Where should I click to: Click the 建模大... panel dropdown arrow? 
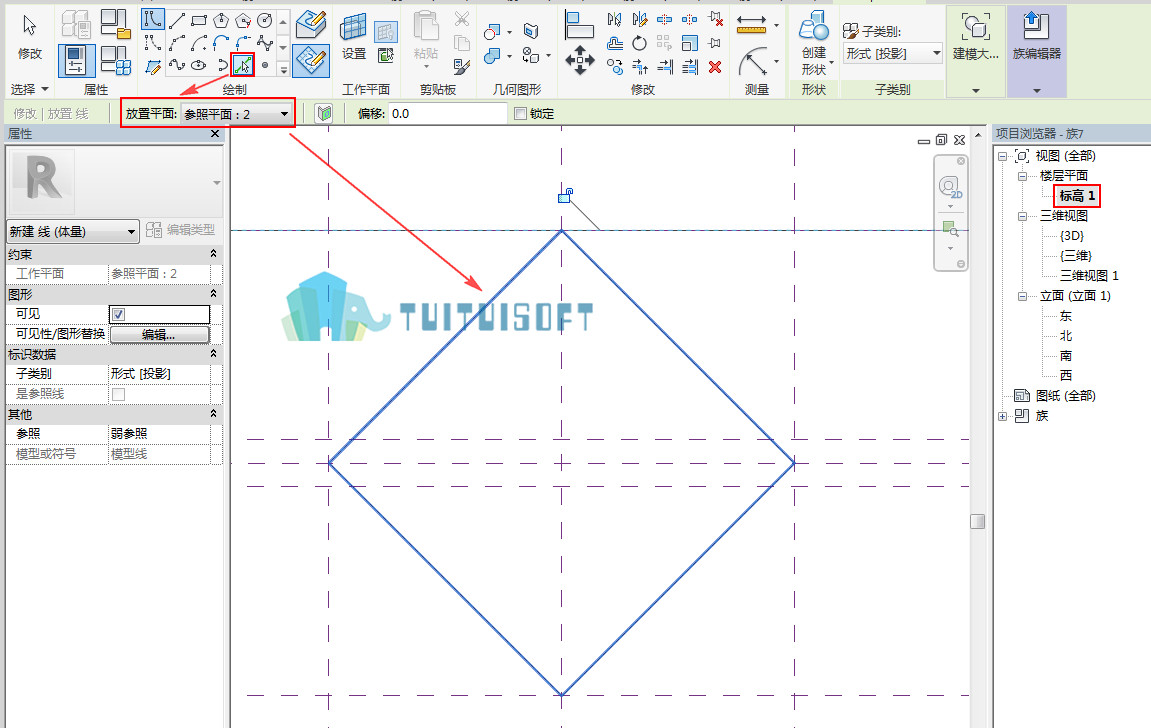point(976,90)
